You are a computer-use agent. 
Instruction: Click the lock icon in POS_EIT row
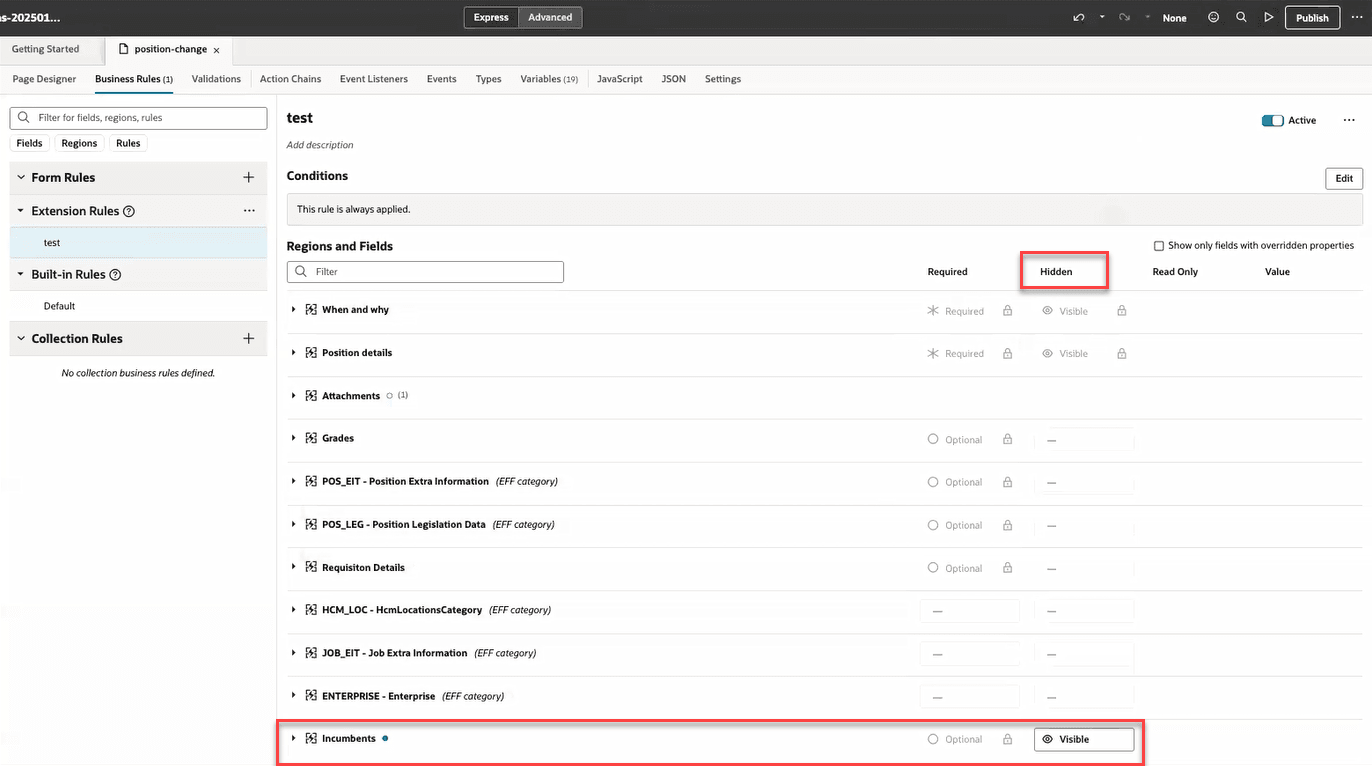(x=1007, y=482)
